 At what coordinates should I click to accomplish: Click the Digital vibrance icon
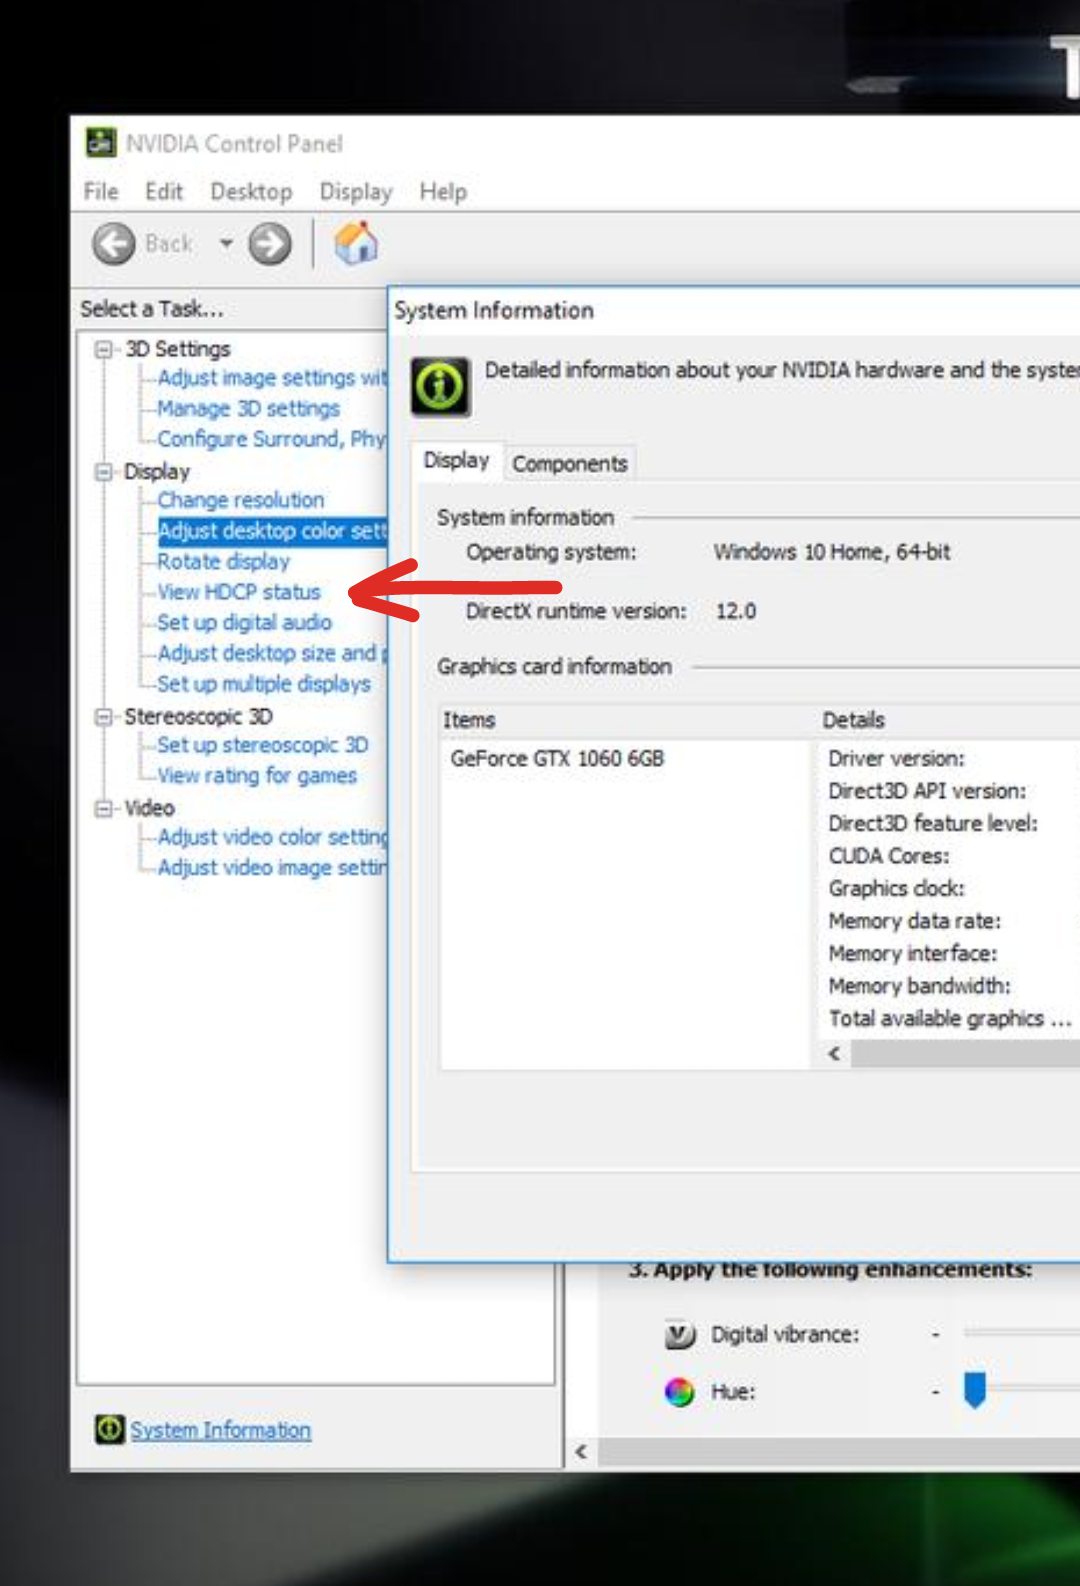680,1335
